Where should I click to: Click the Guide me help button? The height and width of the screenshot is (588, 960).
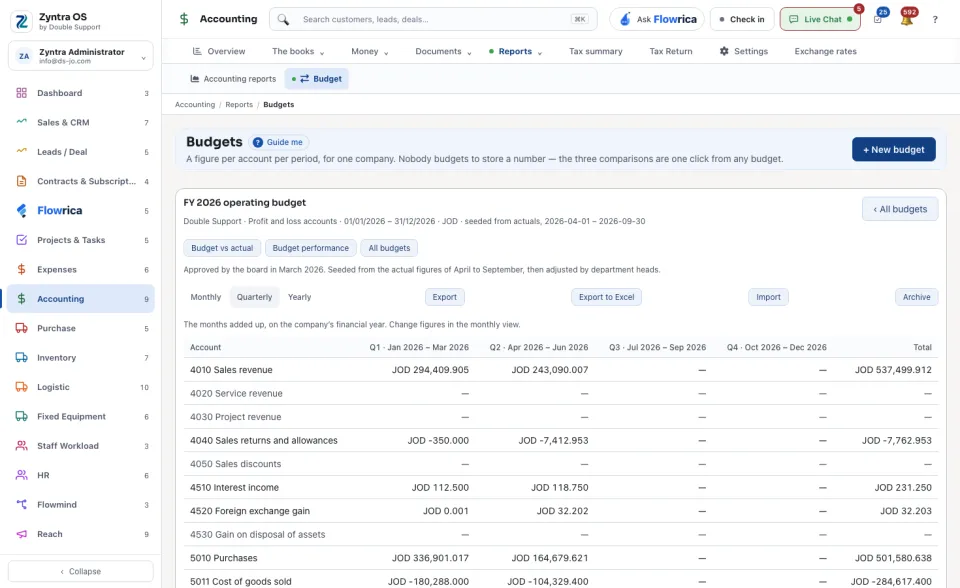(x=279, y=142)
